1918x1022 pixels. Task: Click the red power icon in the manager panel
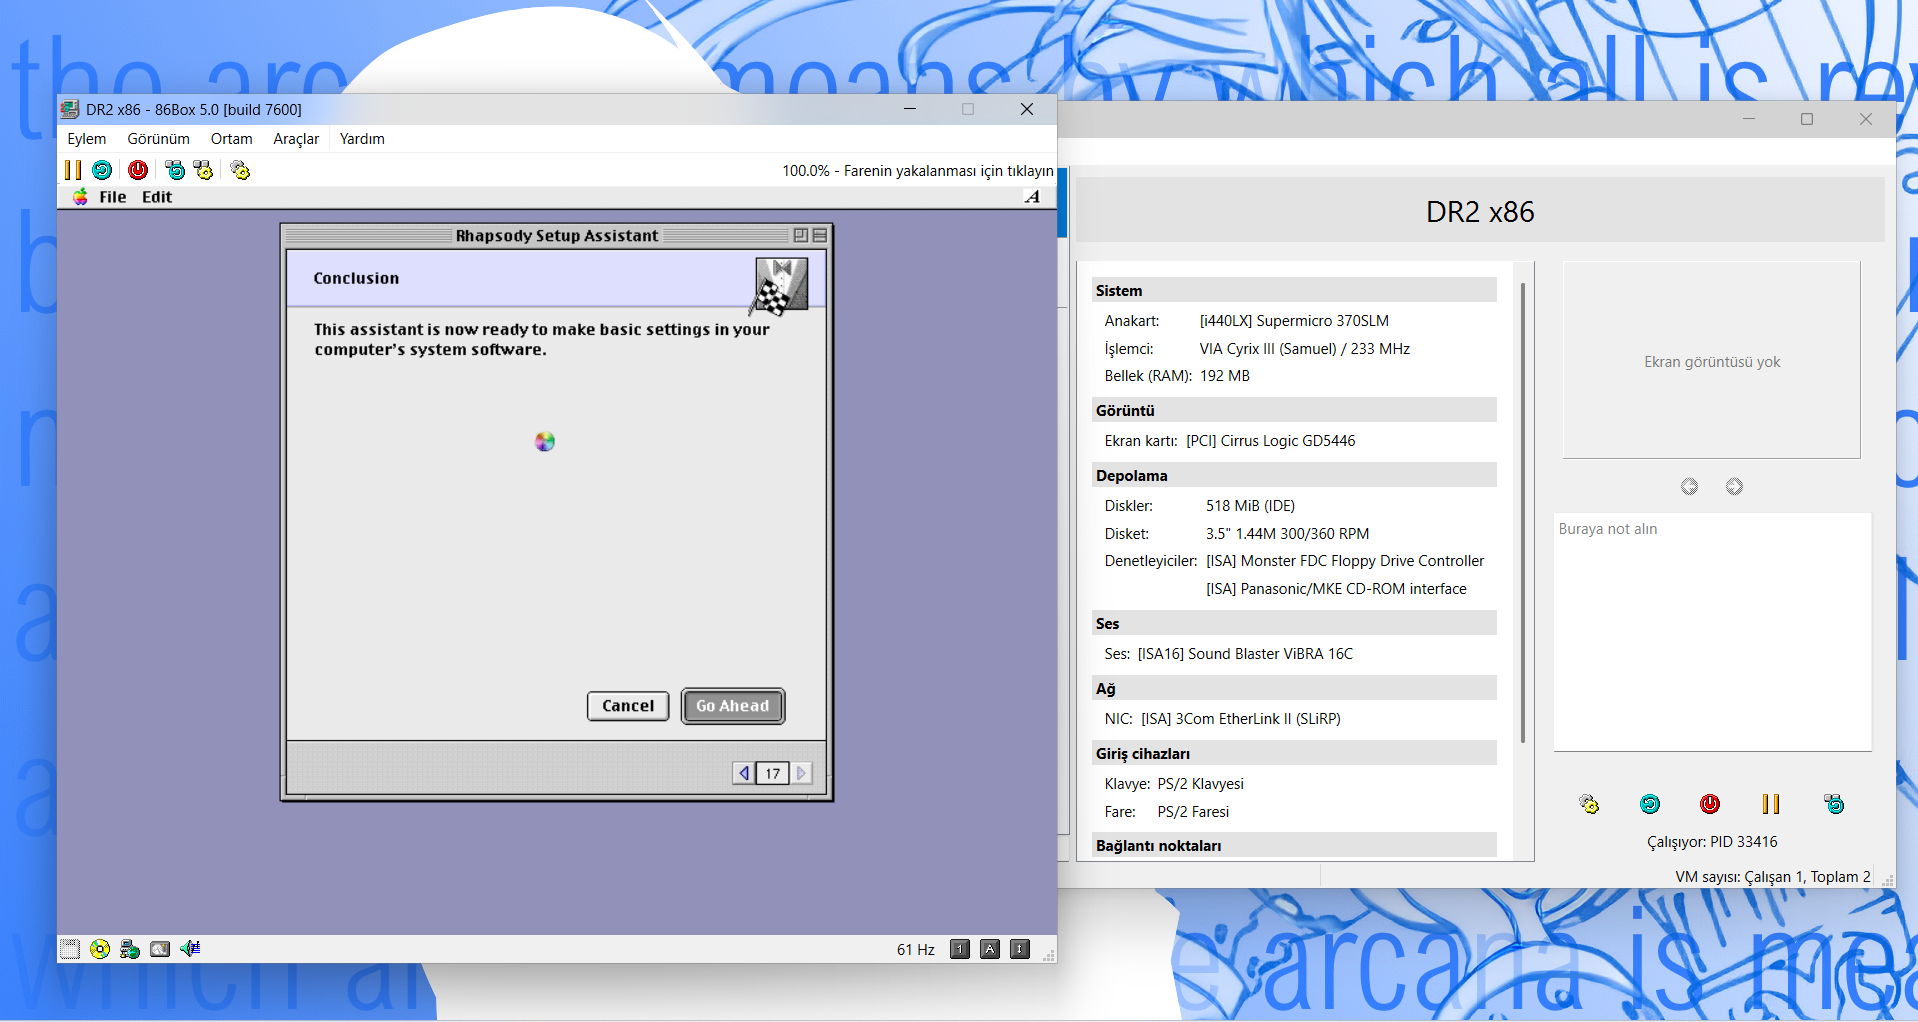click(x=1710, y=804)
